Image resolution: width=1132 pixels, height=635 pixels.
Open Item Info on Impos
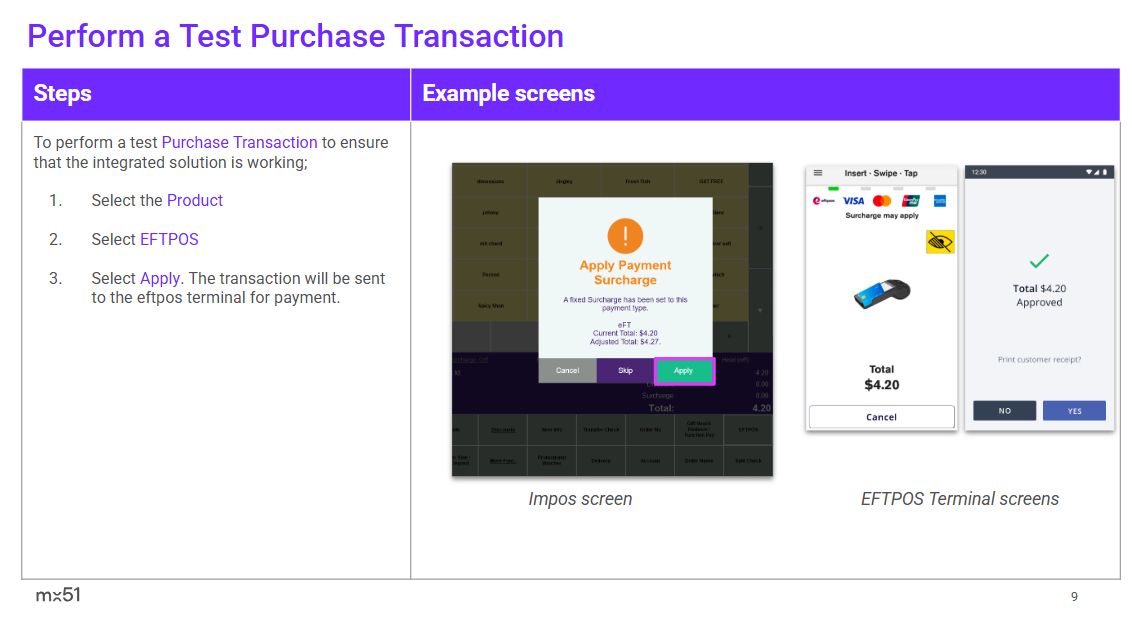point(552,429)
